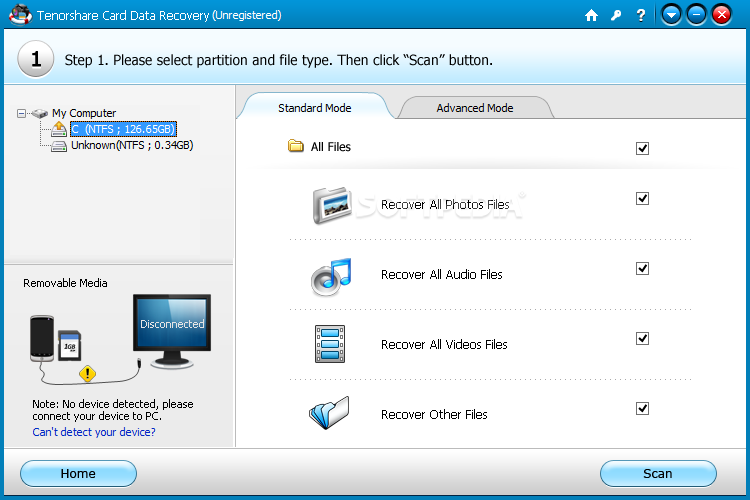
Task: Click the C drive icon
Action: click(59, 129)
